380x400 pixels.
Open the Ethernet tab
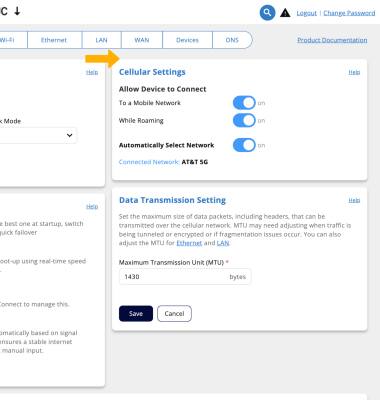(x=54, y=40)
